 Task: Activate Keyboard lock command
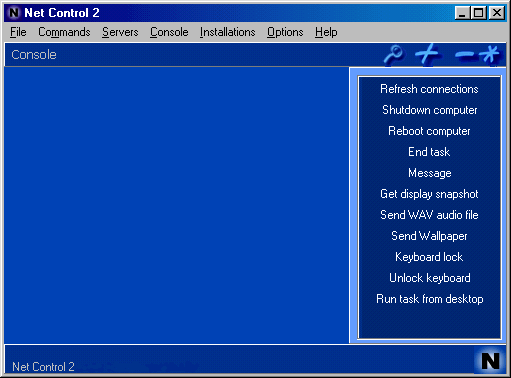[x=429, y=257]
